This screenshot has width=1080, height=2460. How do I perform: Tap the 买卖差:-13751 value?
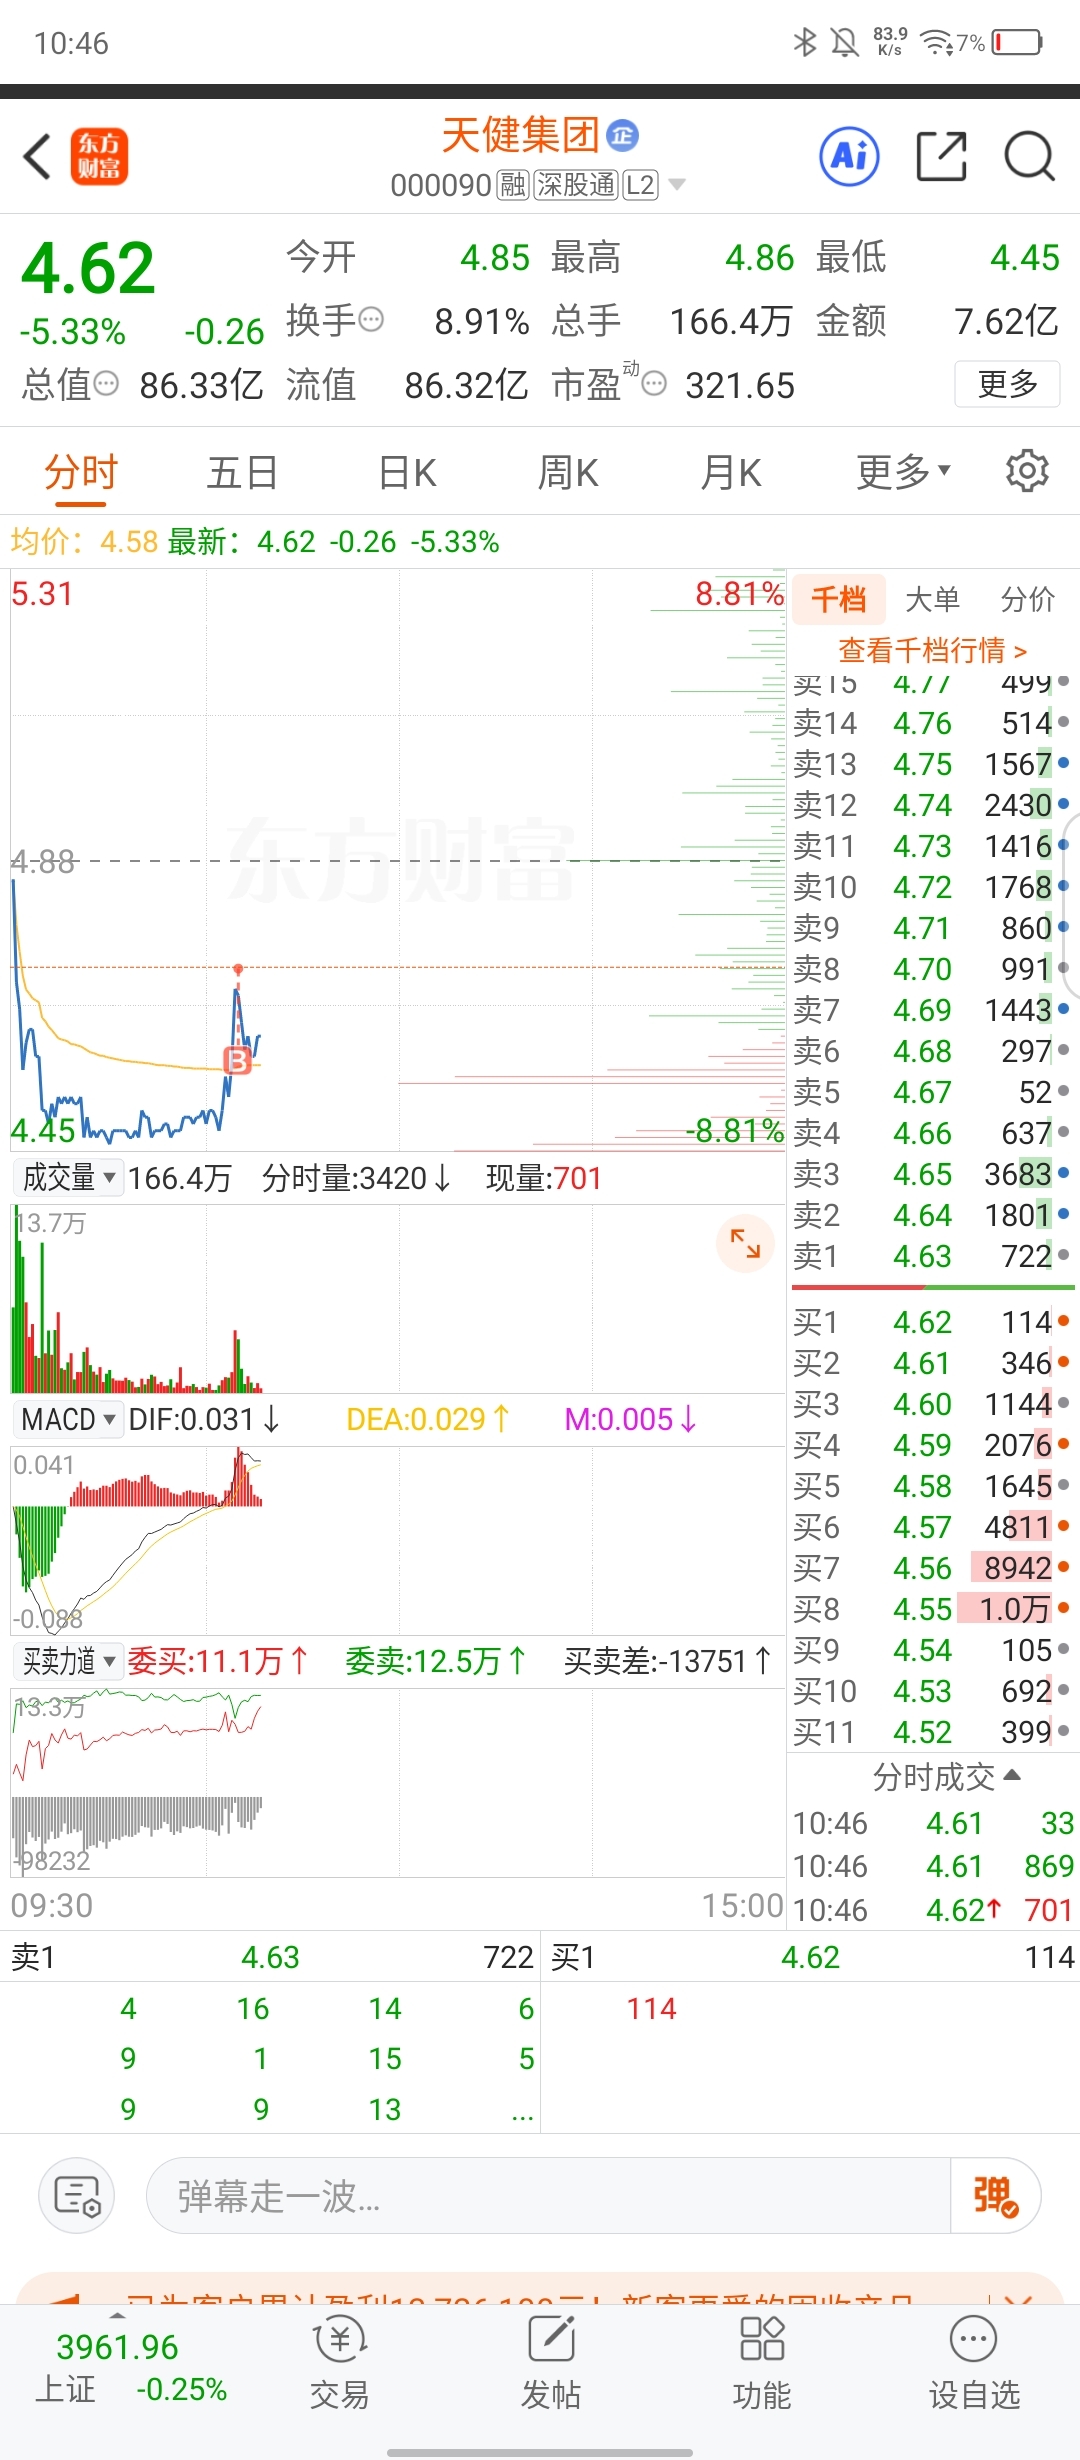click(x=668, y=1661)
